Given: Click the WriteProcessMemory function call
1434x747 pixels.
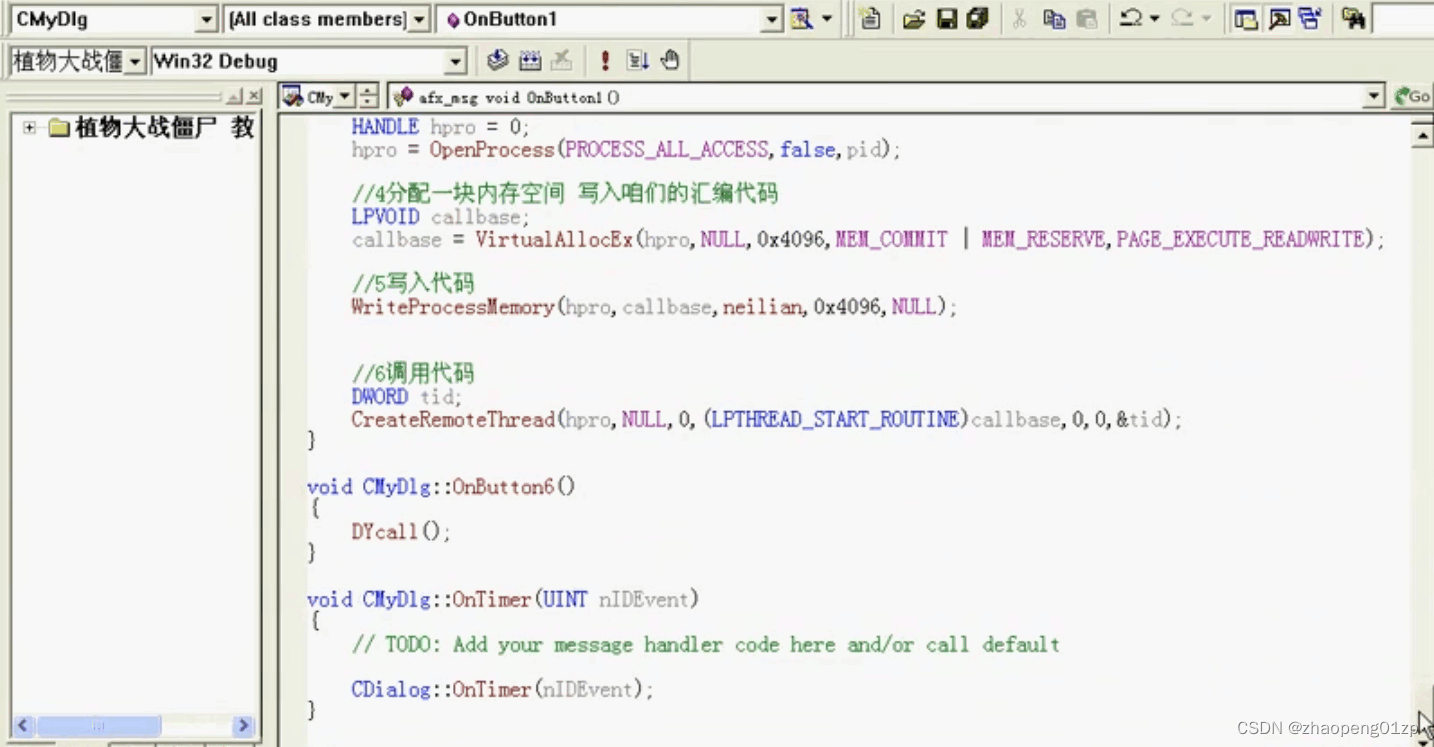Looking at the screenshot, I should click(x=453, y=307).
